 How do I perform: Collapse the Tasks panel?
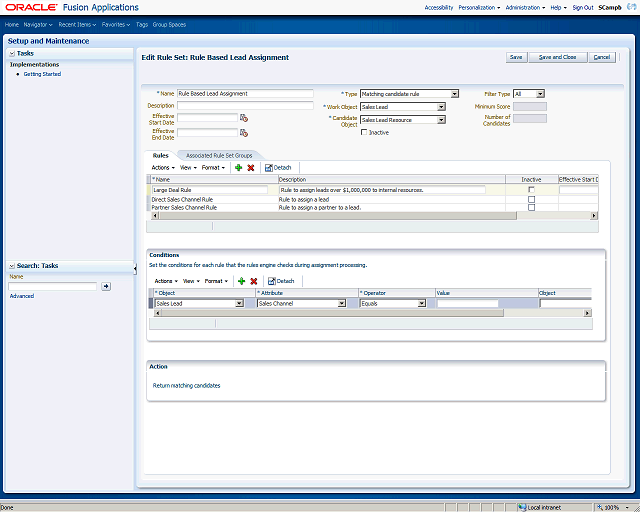coord(12,53)
